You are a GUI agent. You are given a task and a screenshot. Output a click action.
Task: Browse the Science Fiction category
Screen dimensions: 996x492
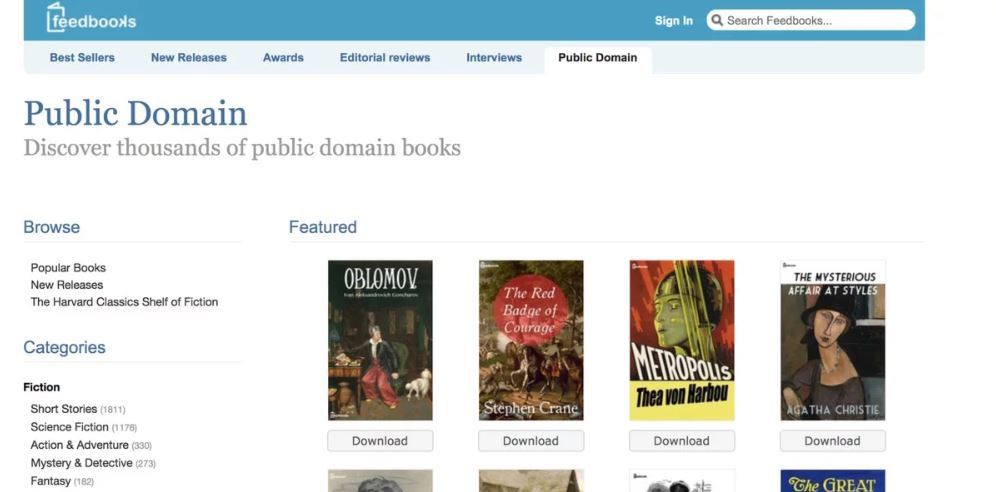click(x=69, y=427)
